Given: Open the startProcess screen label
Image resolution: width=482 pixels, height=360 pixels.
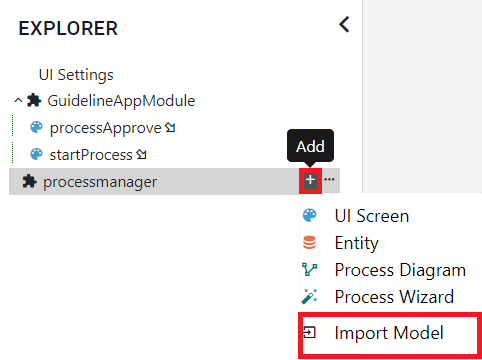Looking at the screenshot, I should coord(91,155).
